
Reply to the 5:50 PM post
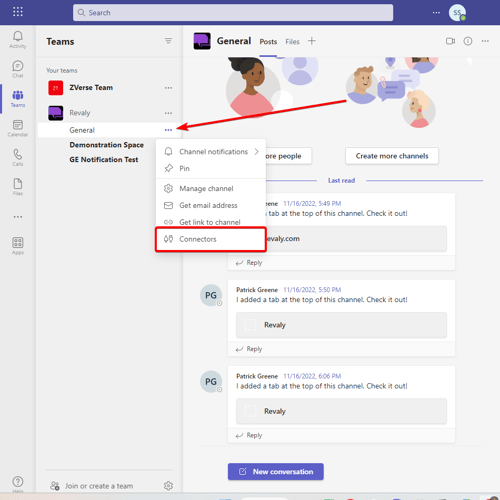tap(249, 349)
